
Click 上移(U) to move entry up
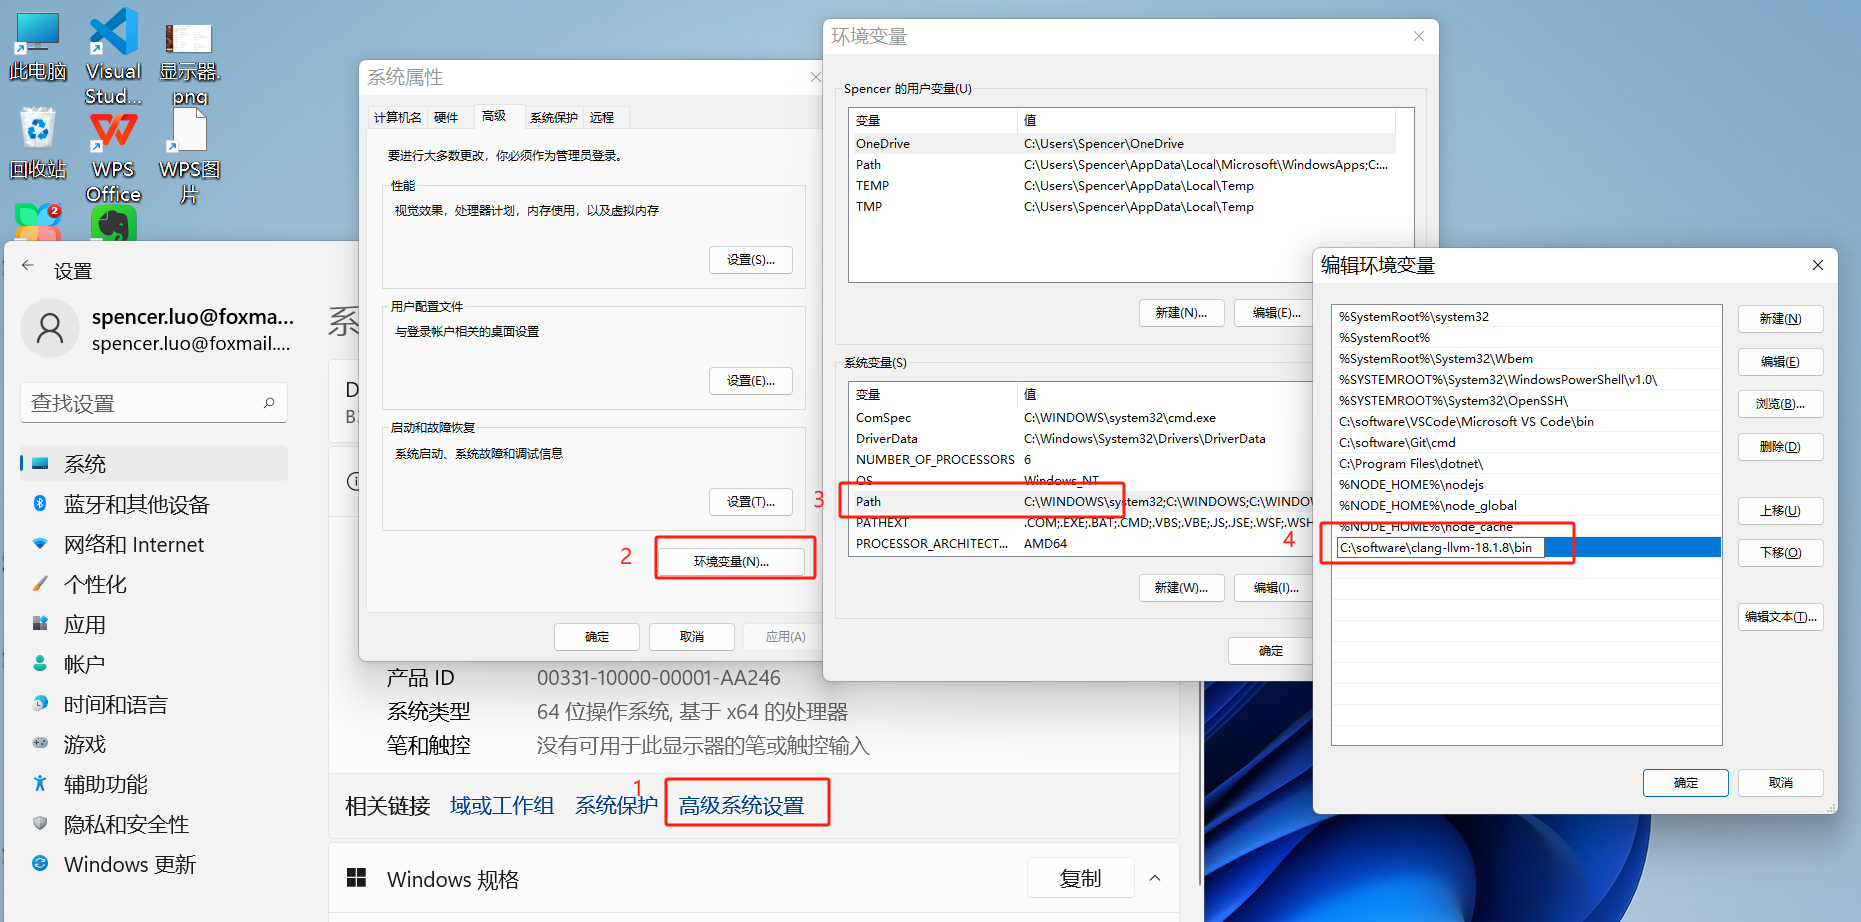(x=1780, y=511)
